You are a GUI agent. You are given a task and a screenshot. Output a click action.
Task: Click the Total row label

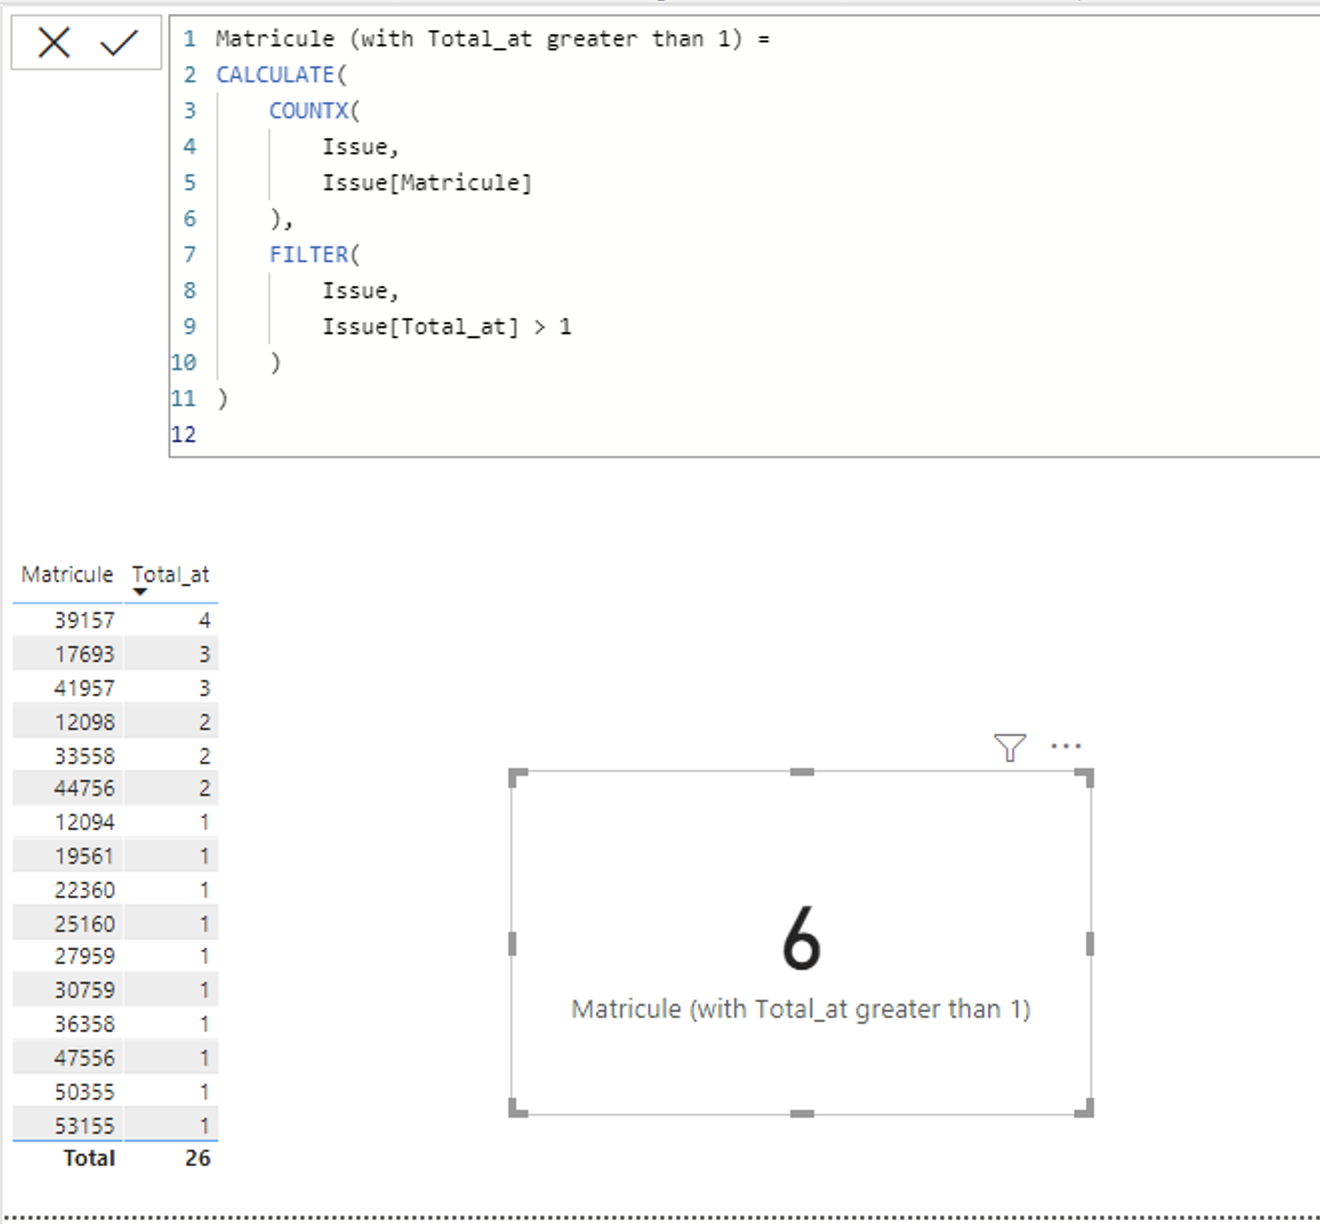pyautogui.click(x=89, y=1158)
